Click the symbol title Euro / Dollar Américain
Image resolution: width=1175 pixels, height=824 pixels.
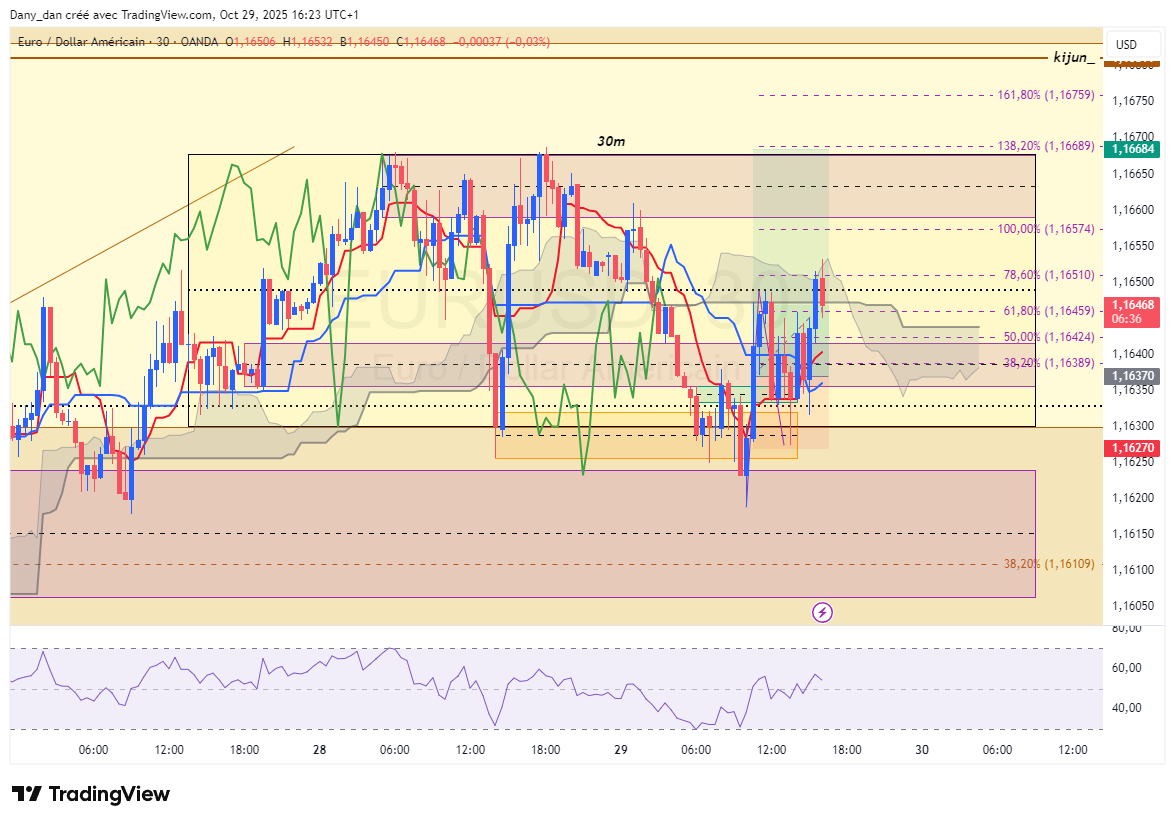pyautogui.click(x=81, y=42)
